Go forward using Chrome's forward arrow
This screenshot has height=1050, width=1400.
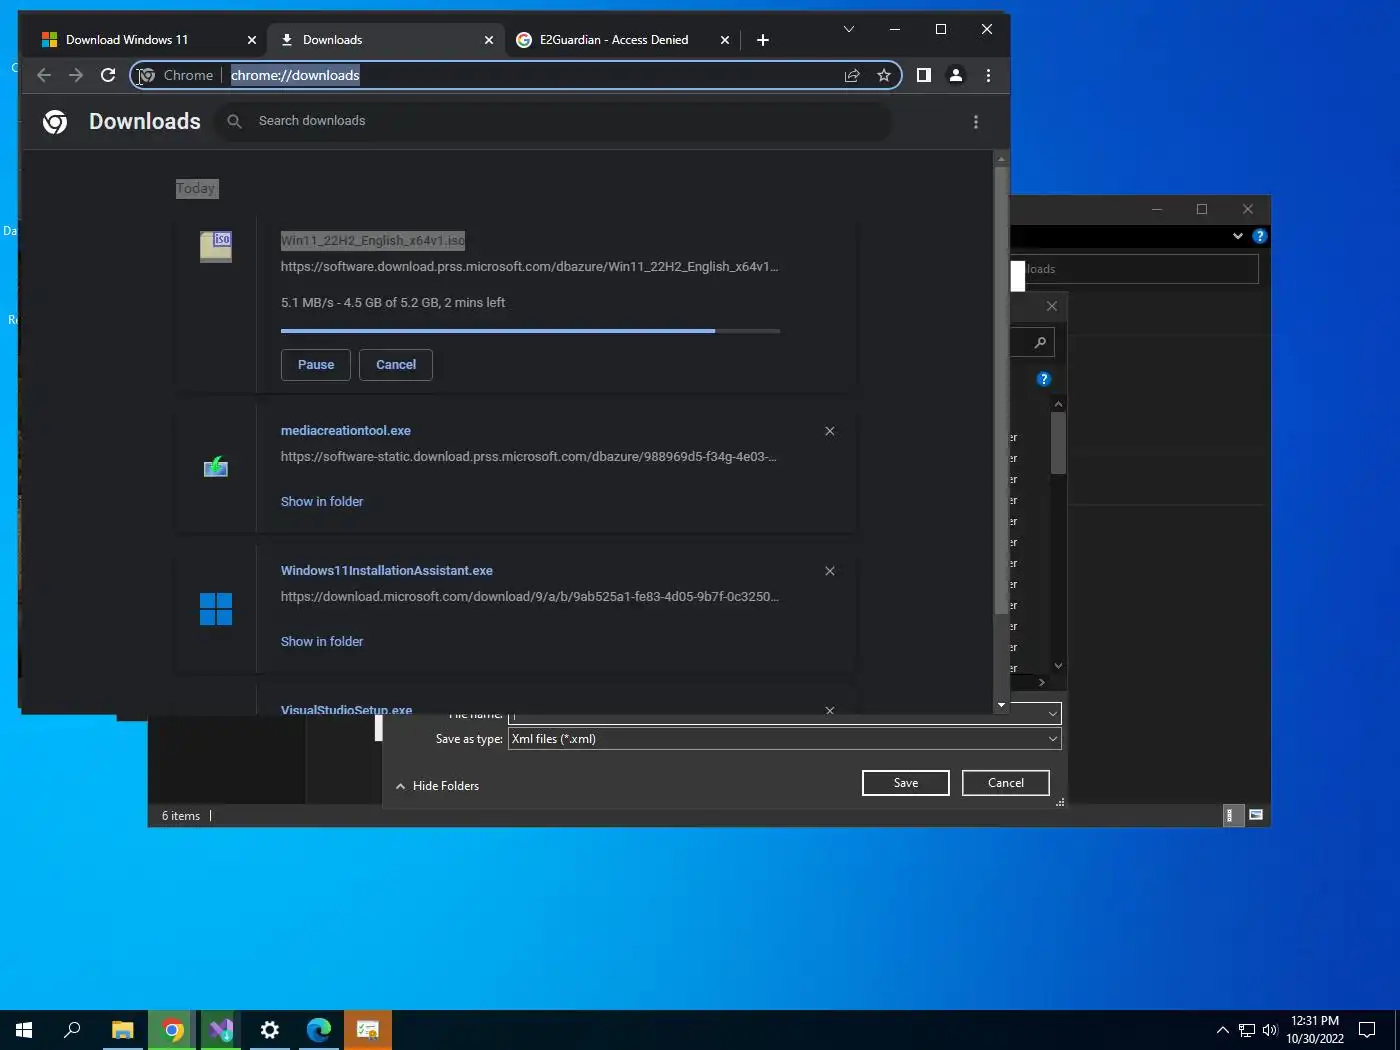pos(76,75)
